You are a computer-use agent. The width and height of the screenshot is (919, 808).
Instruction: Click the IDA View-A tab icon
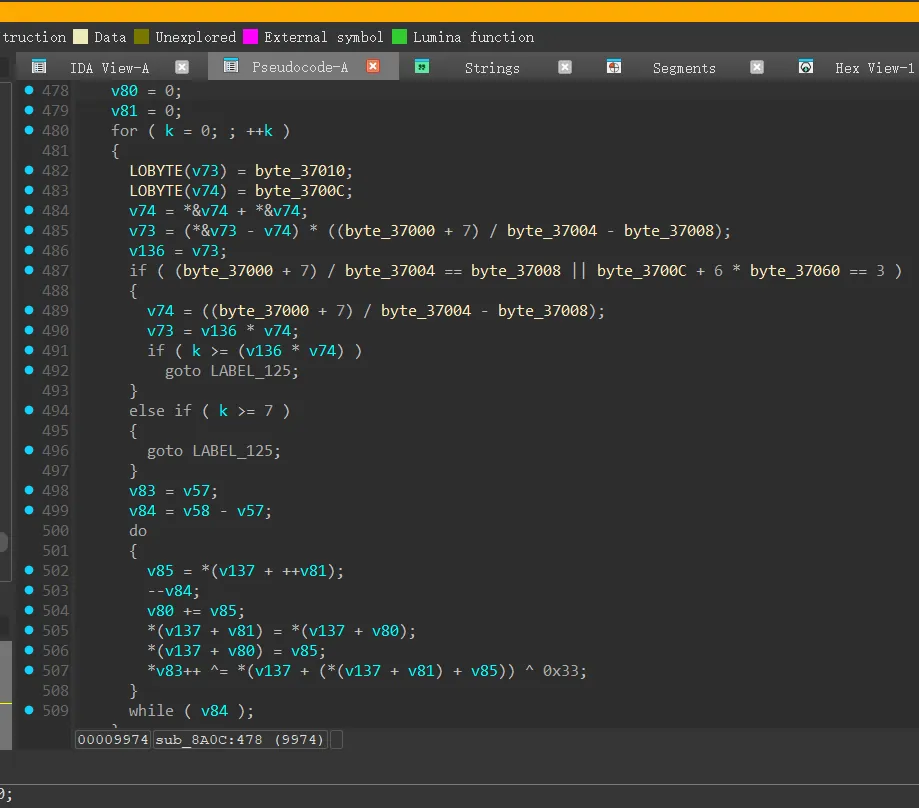click(x=39, y=67)
